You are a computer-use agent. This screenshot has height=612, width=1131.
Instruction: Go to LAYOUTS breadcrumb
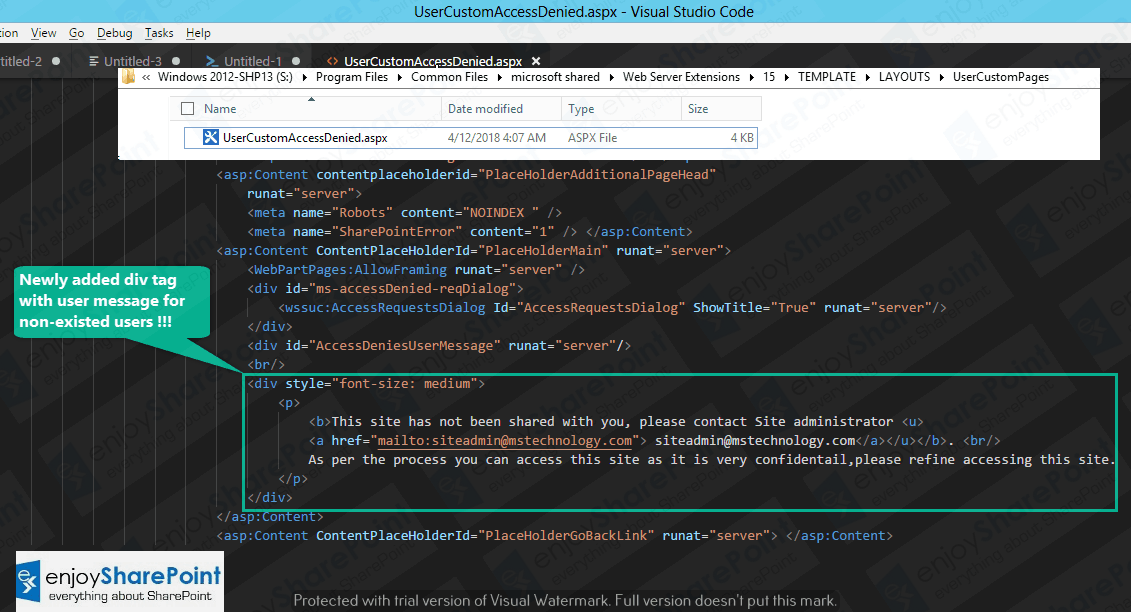905,76
